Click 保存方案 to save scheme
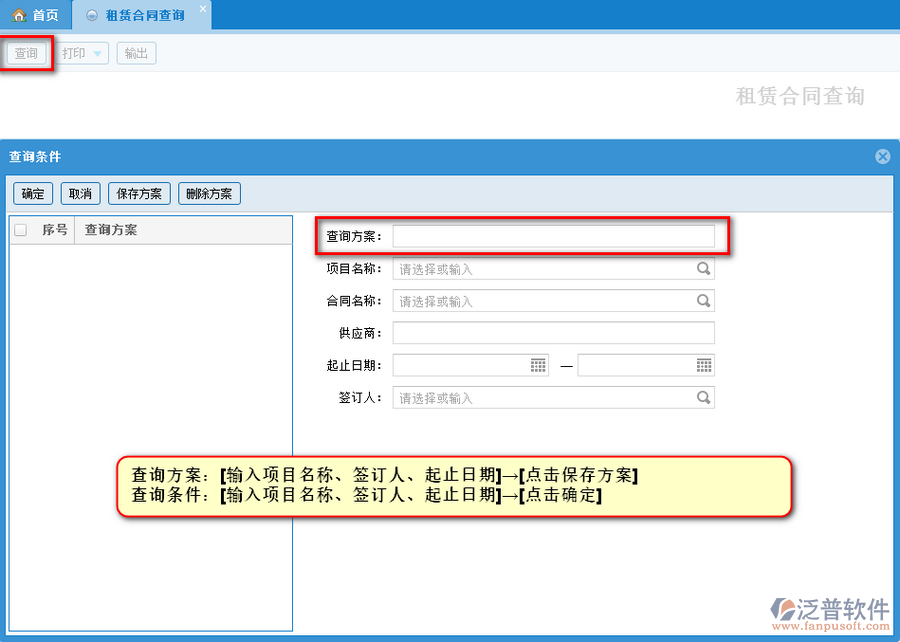The height and width of the screenshot is (642, 900). (x=139, y=194)
